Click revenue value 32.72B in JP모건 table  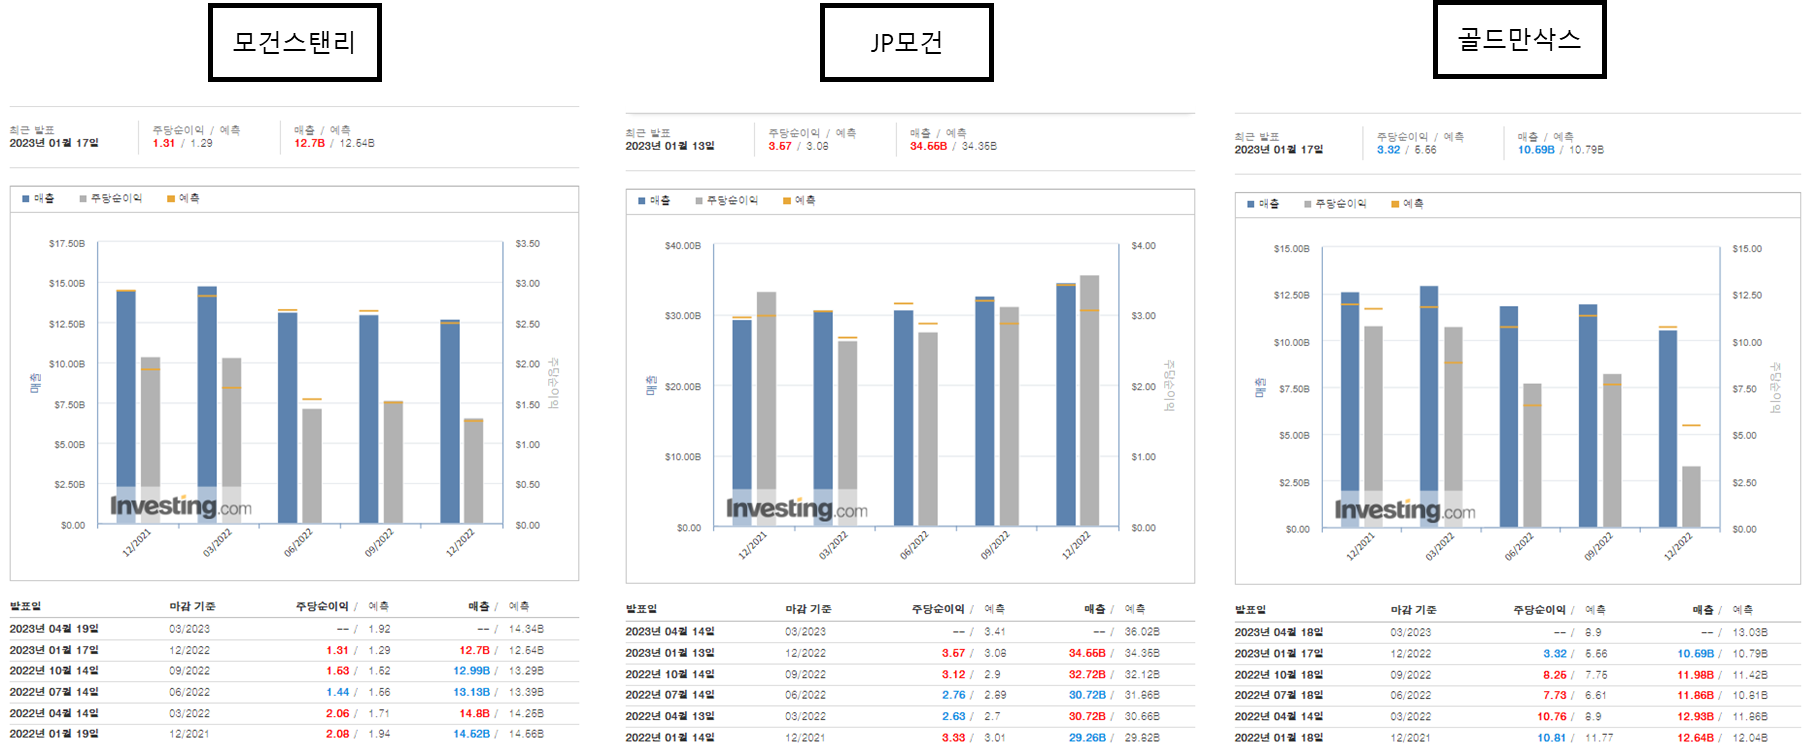[1087, 674]
